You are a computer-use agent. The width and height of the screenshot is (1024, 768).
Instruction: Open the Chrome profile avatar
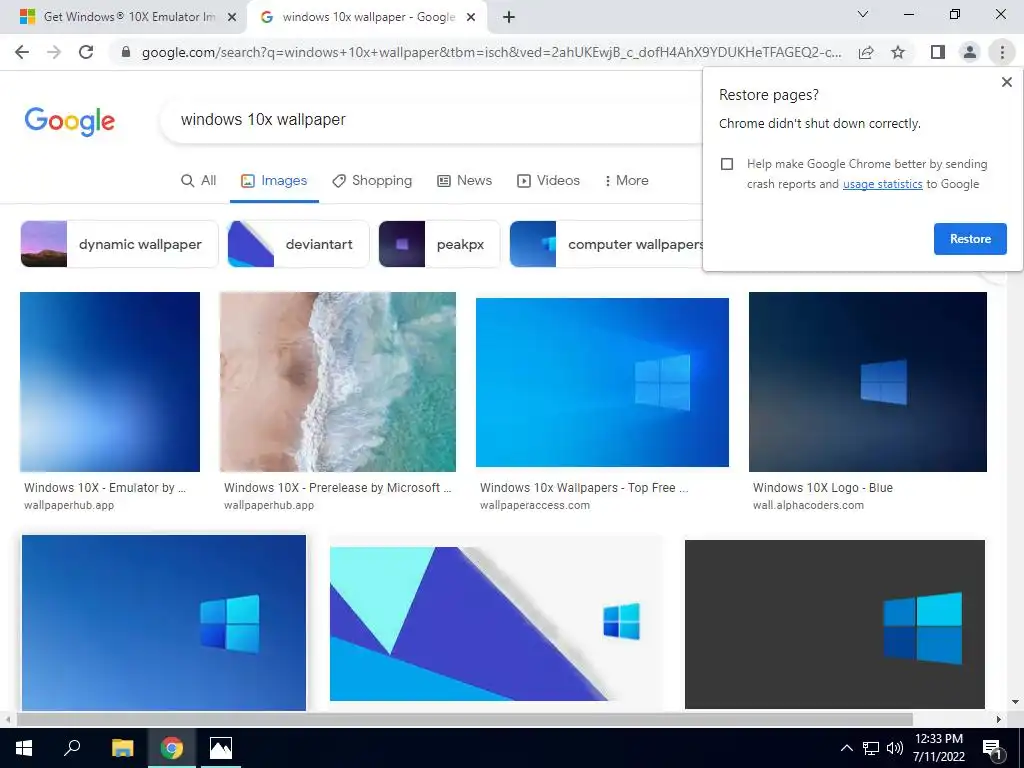(x=970, y=52)
